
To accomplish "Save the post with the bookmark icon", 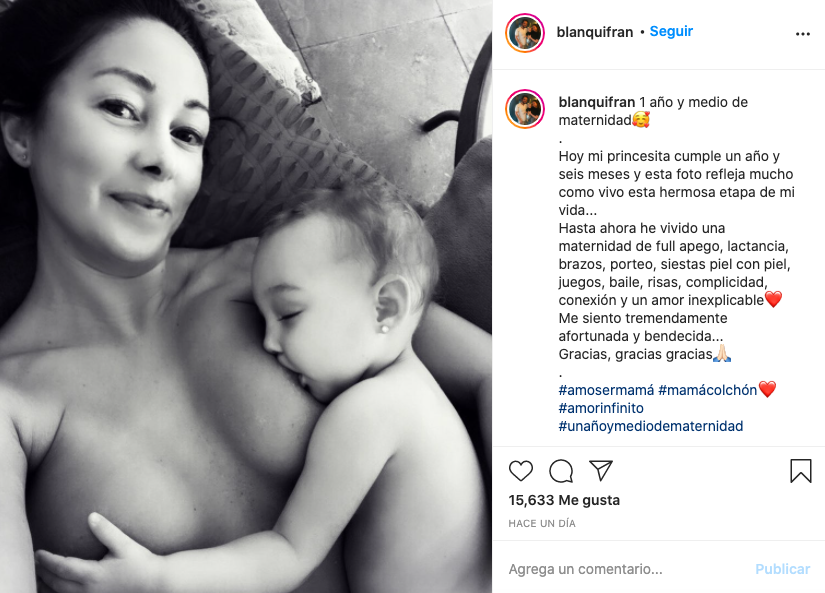I will coord(801,470).
